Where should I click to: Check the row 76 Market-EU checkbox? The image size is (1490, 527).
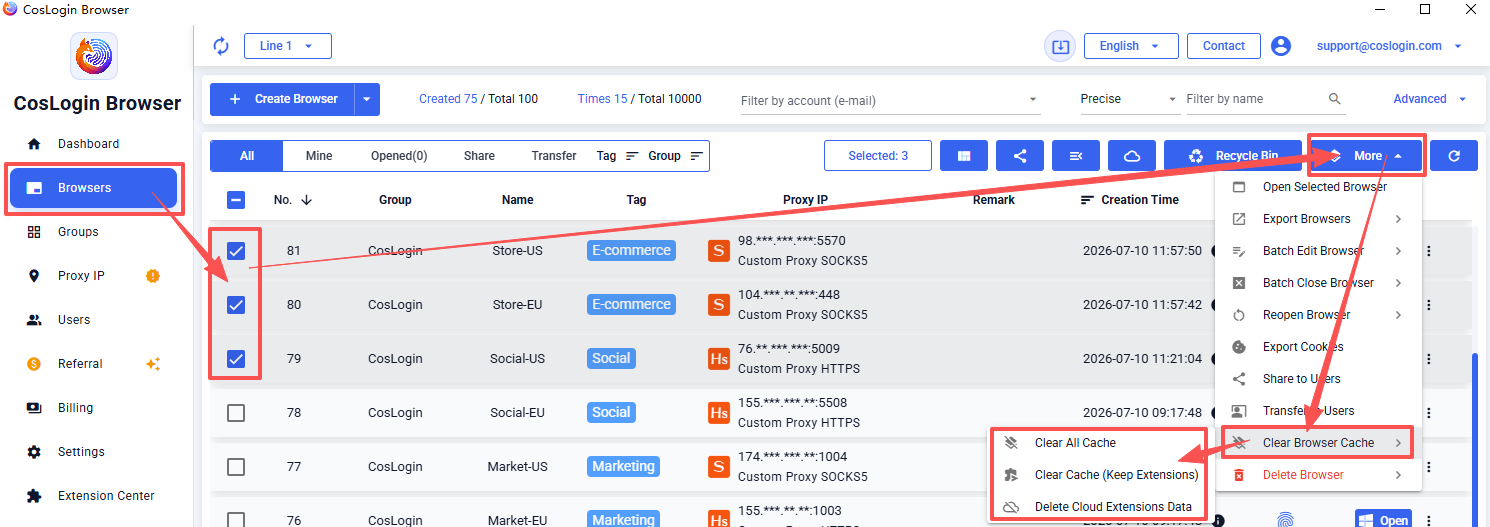pos(236,520)
